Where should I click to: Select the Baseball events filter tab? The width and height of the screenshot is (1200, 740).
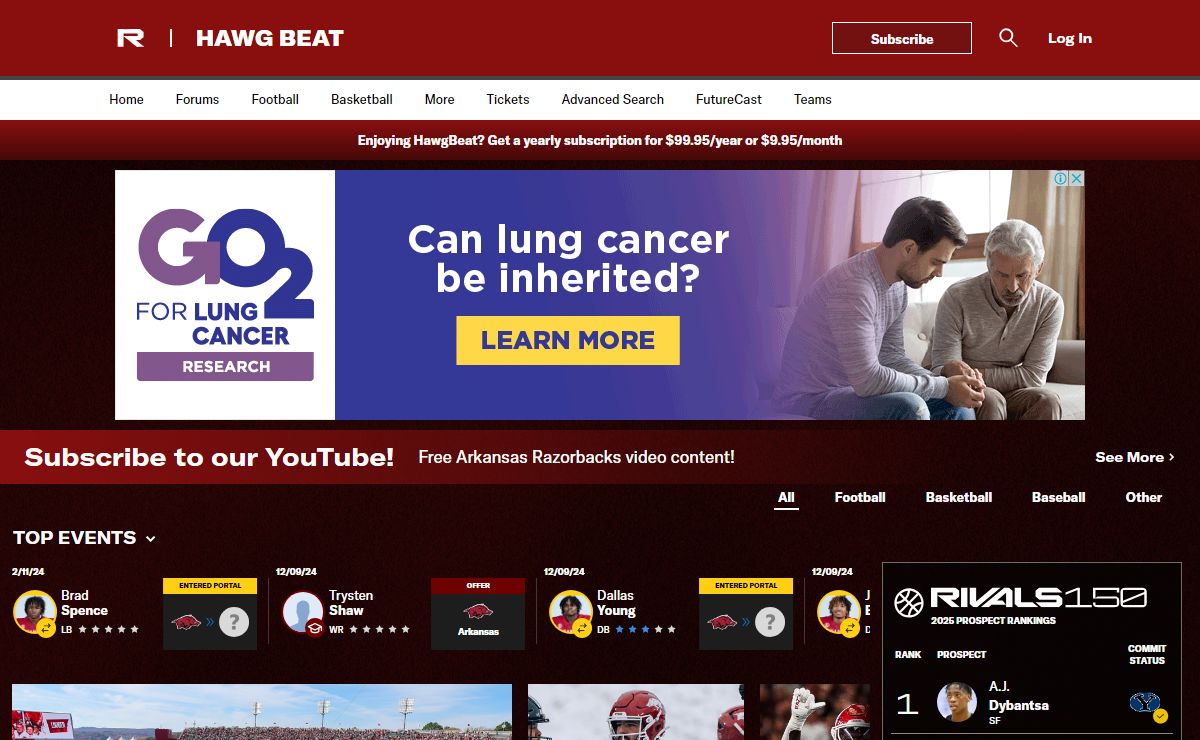(1059, 497)
